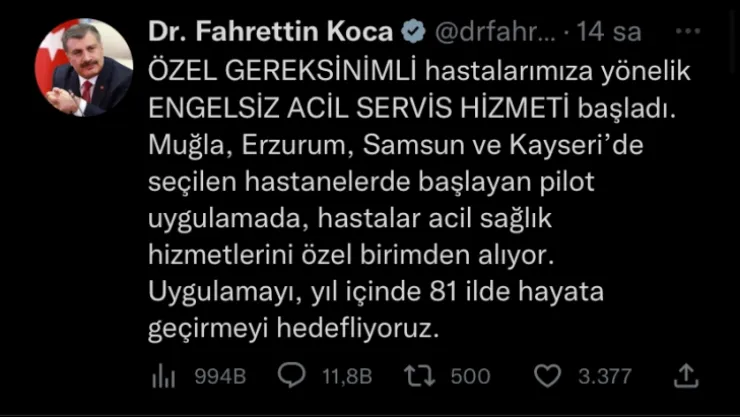Viewport: 740px width, 417px height.
Task: Open the 11,8B replies count
Action: 347,377
